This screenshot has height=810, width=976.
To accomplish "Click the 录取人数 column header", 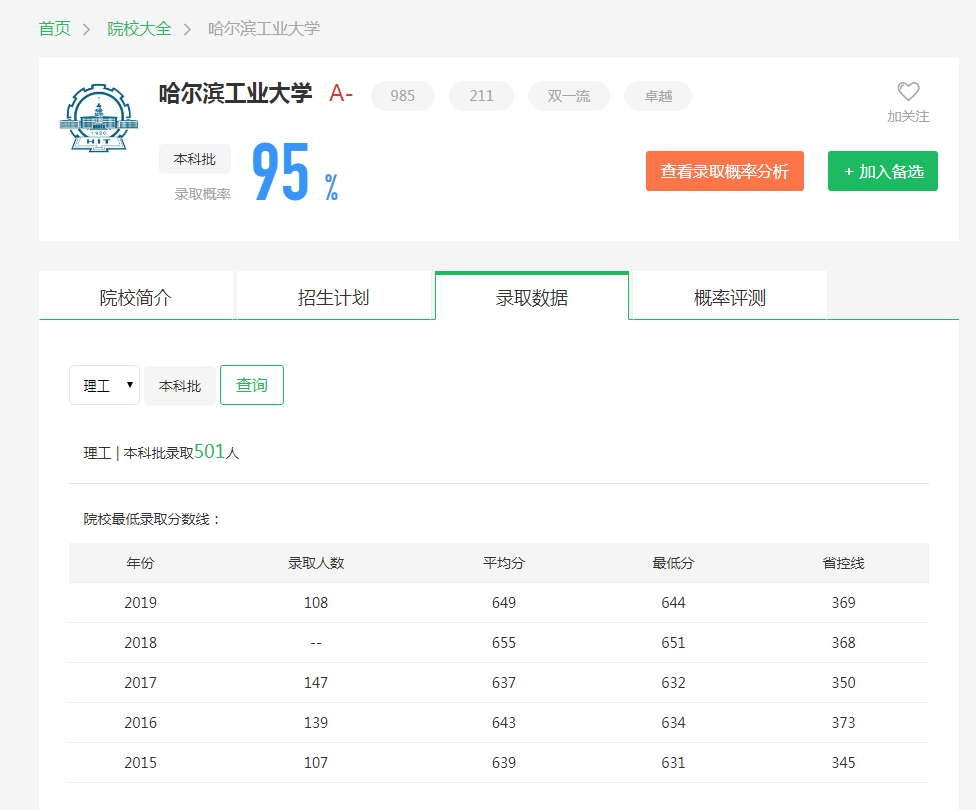I will pyautogui.click(x=316, y=563).
